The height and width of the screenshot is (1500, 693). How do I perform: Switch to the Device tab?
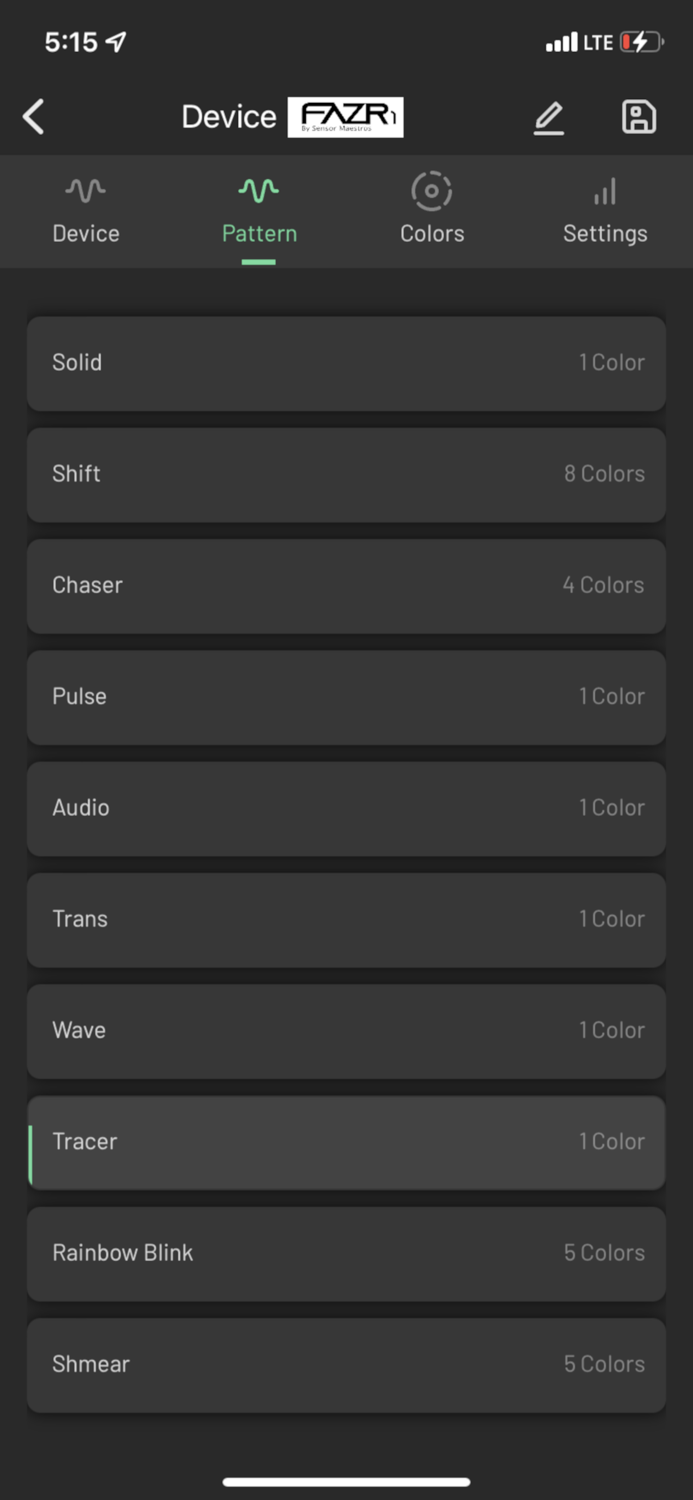pos(85,210)
